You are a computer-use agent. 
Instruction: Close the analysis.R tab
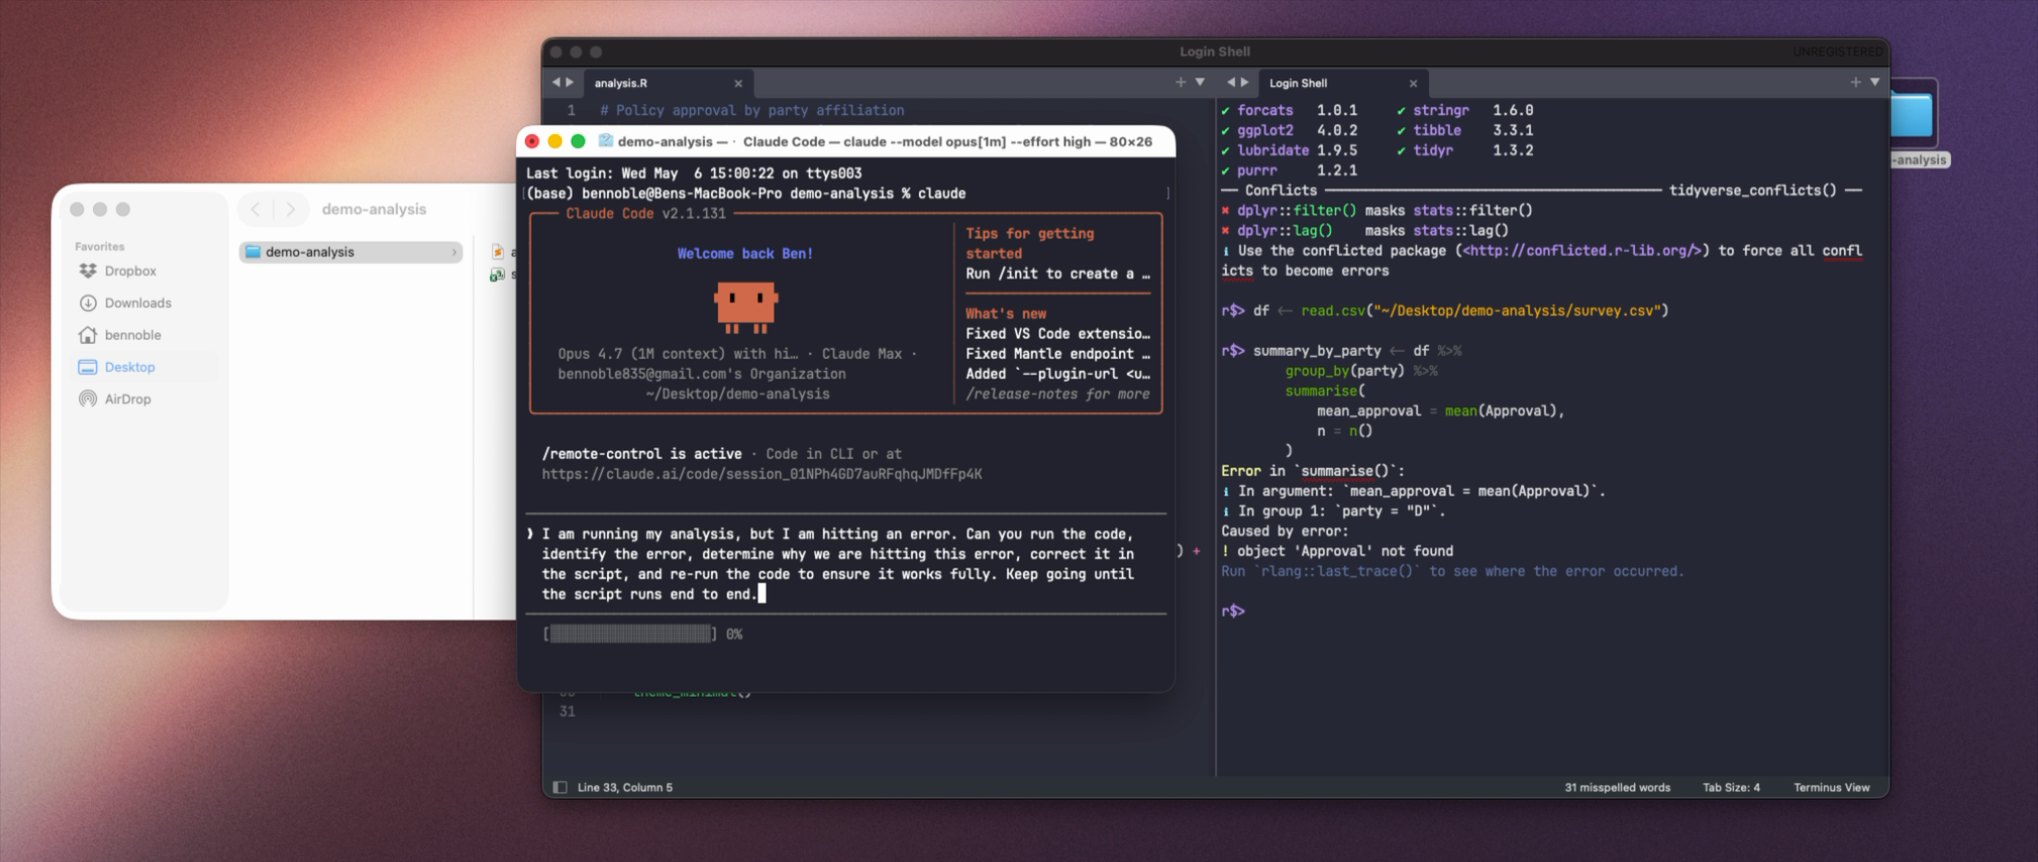click(738, 84)
